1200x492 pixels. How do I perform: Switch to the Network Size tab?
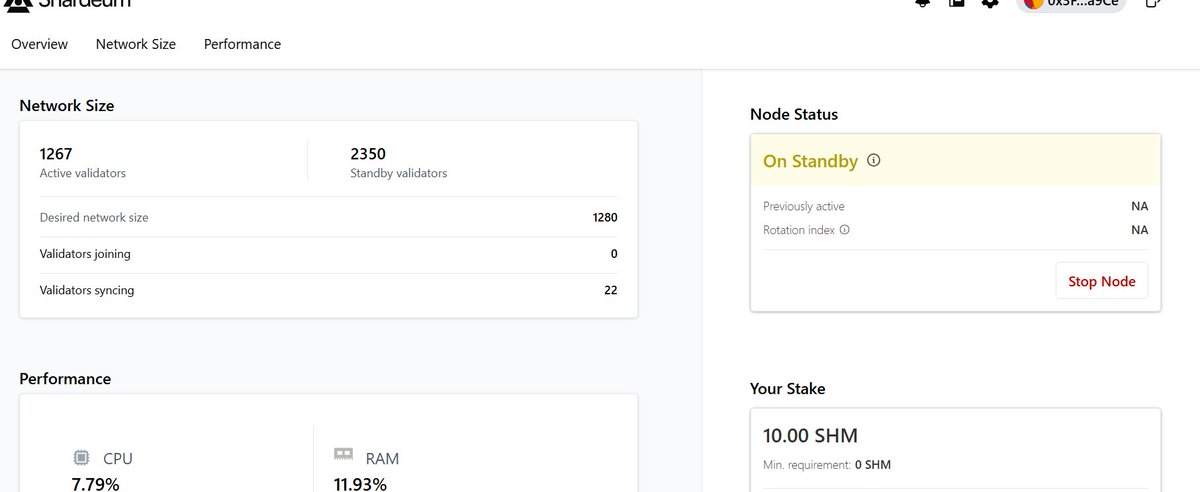coord(136,44)
